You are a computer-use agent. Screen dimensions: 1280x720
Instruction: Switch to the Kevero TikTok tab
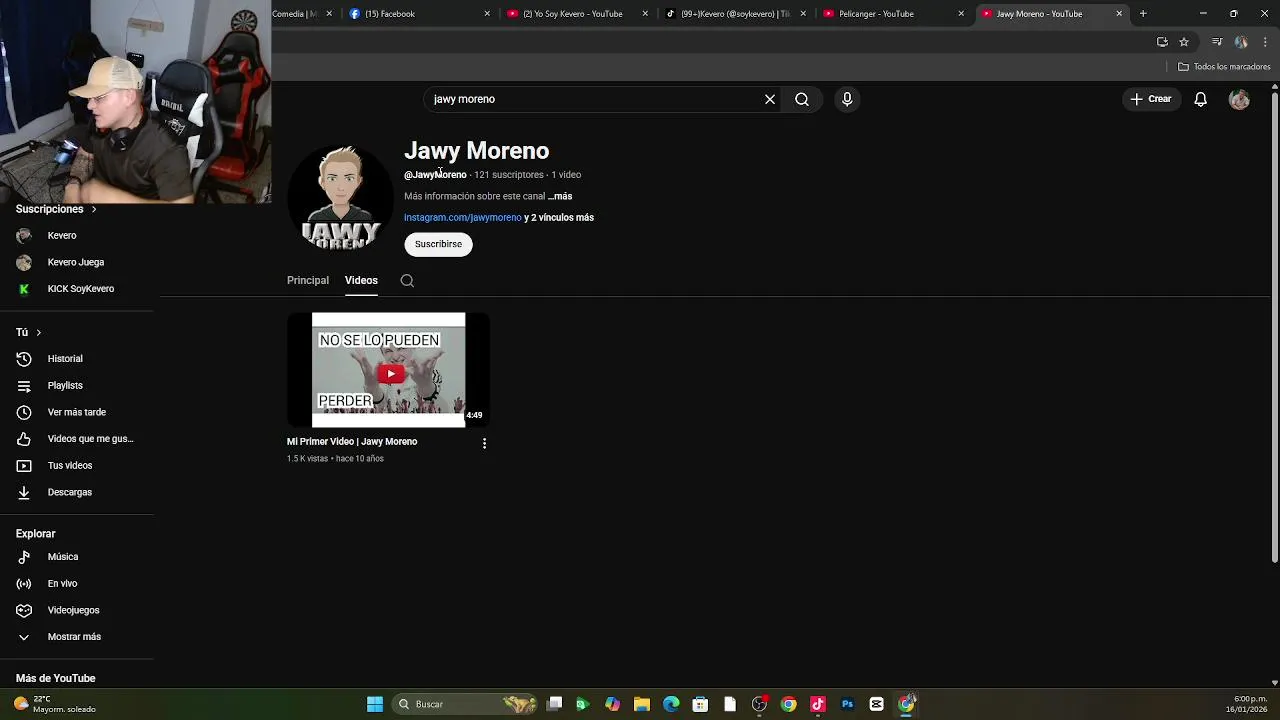click(735, 14)
